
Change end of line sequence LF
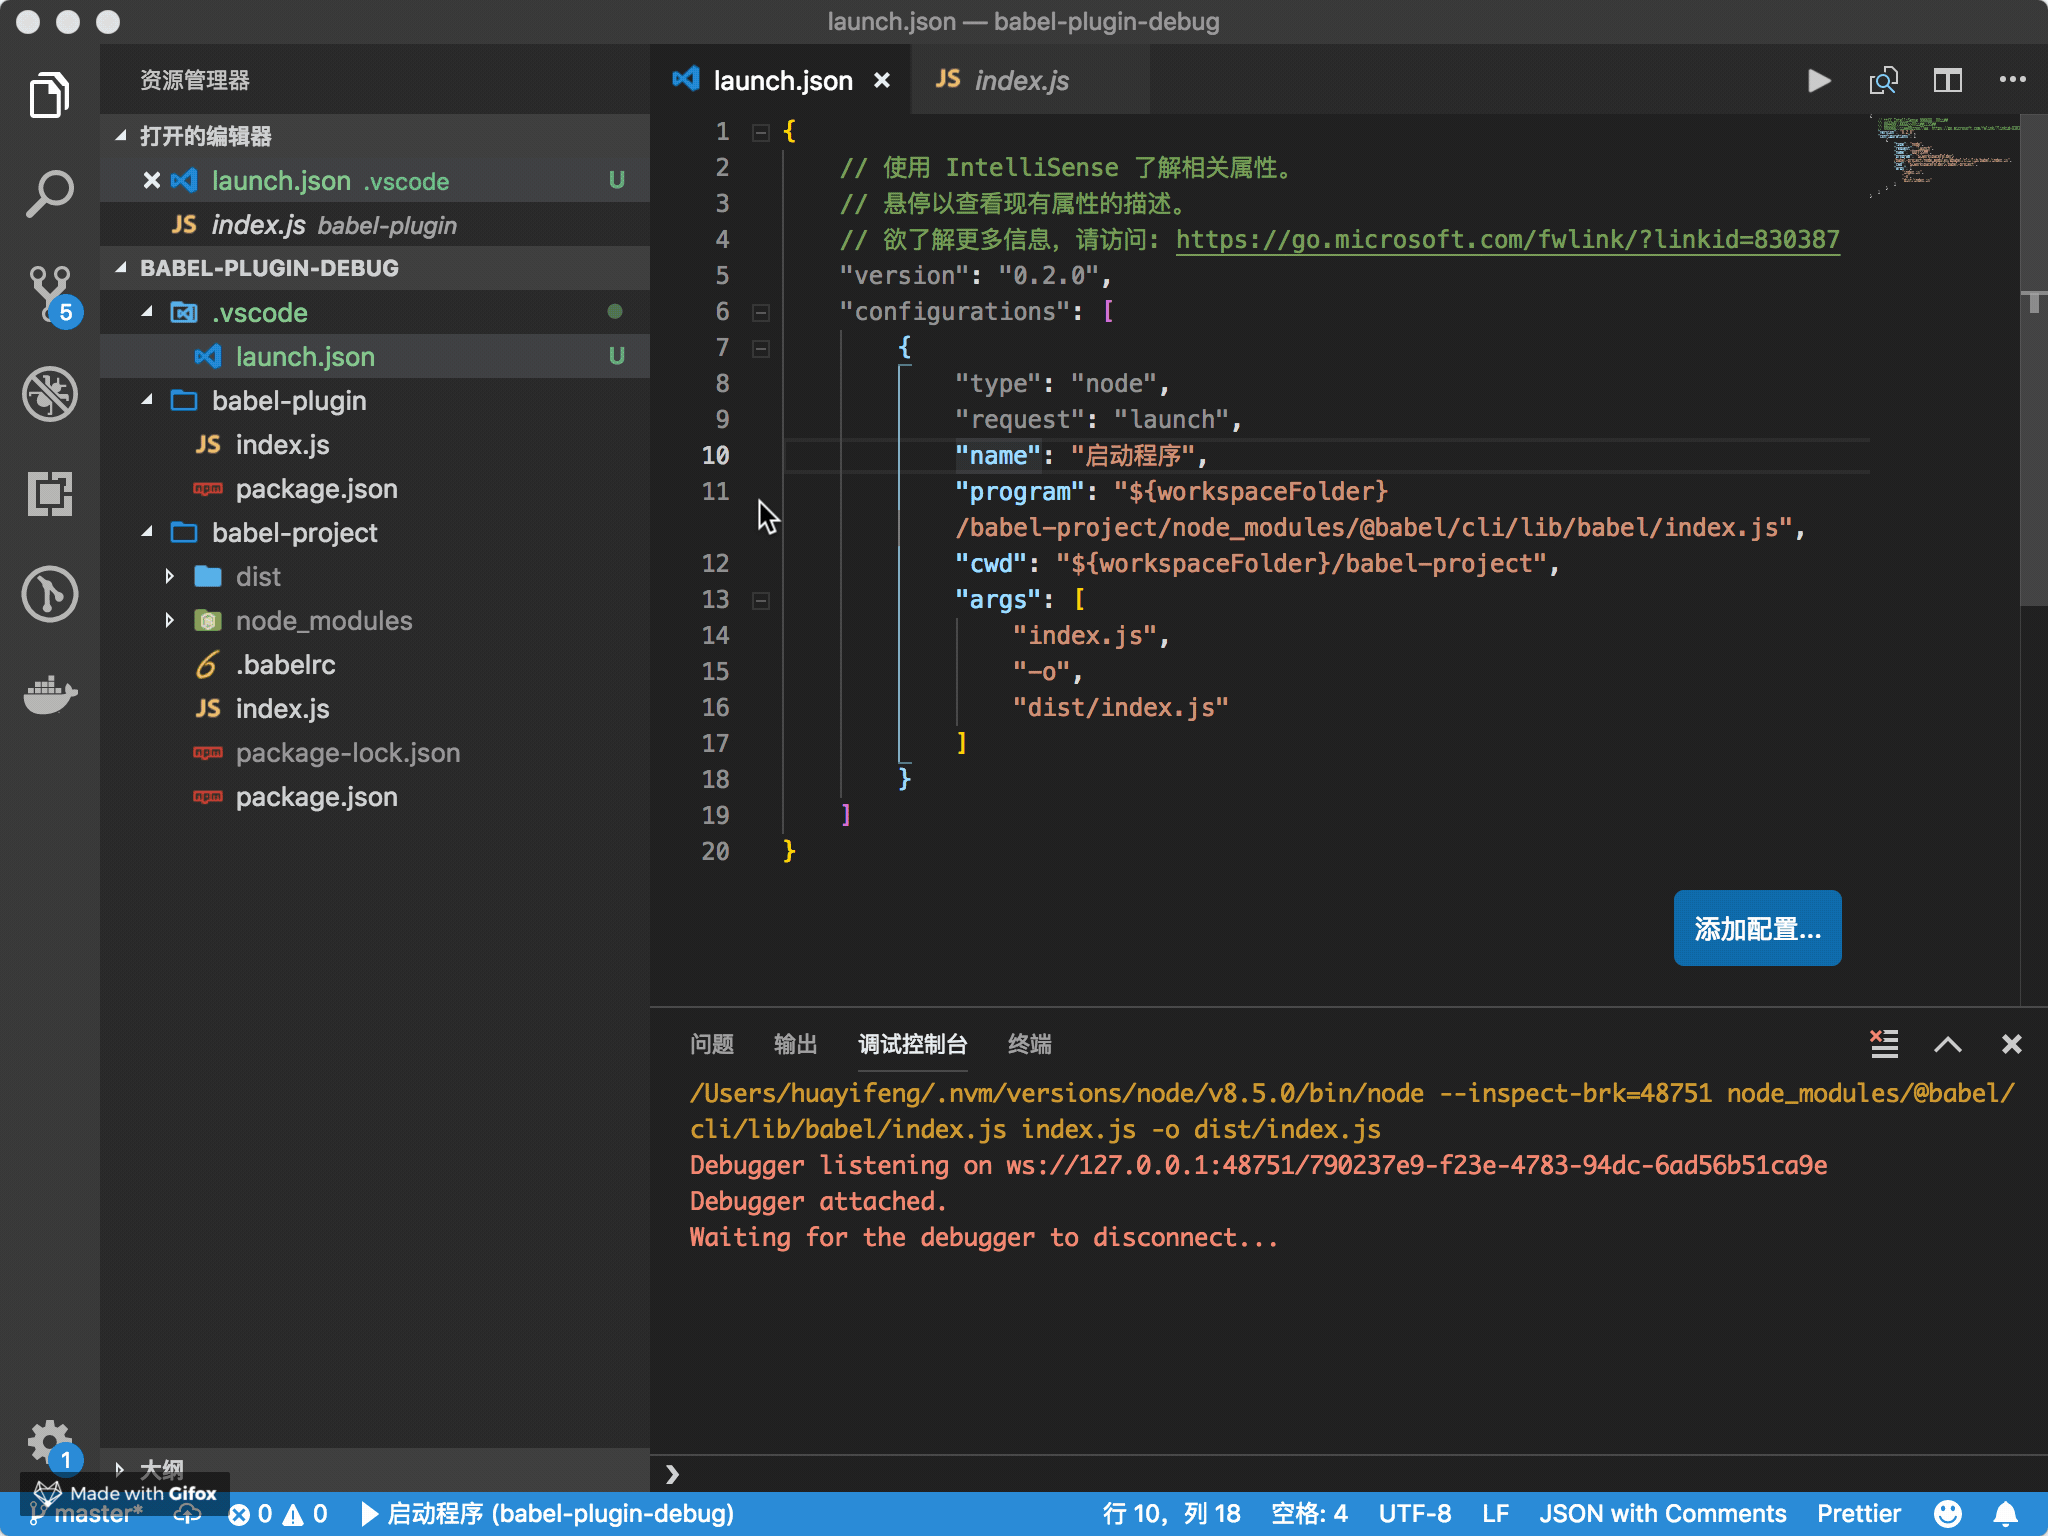pyautogui.click(x=1495, y=1513)
